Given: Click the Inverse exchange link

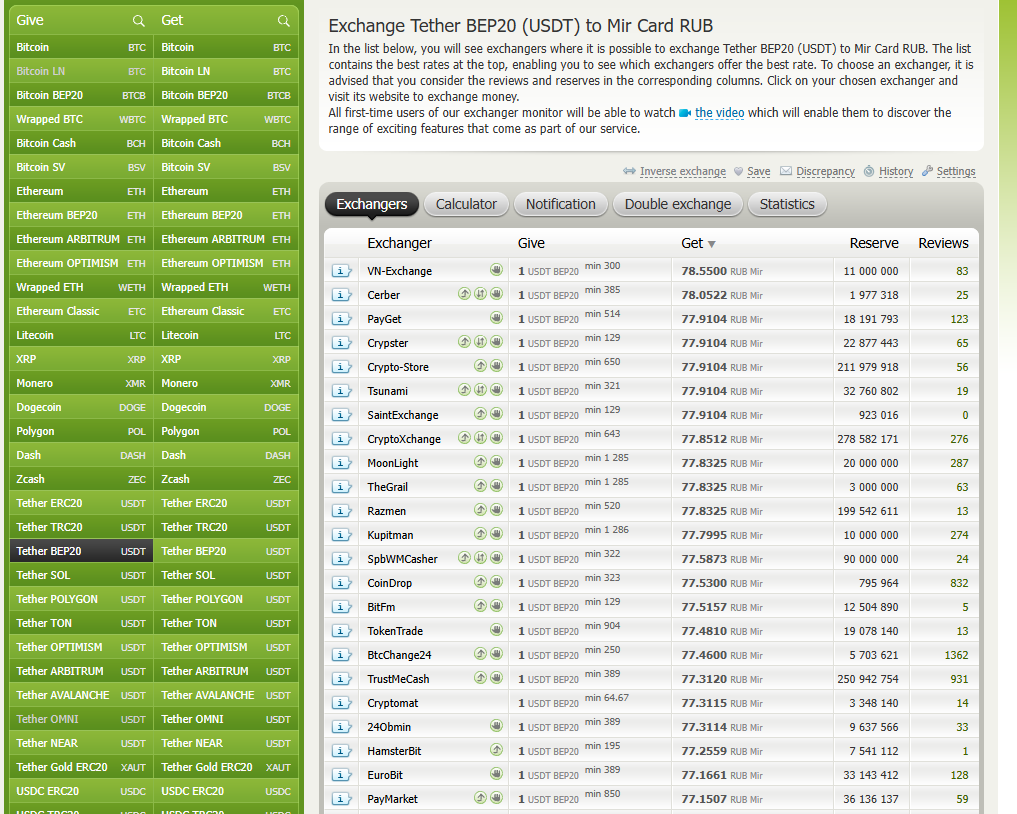Looking at the screenshot, I should [682, 171].
